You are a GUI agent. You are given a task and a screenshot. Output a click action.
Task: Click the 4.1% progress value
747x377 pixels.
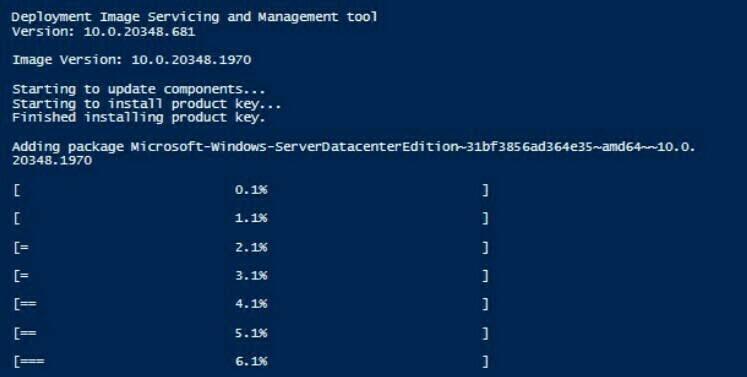251,304
